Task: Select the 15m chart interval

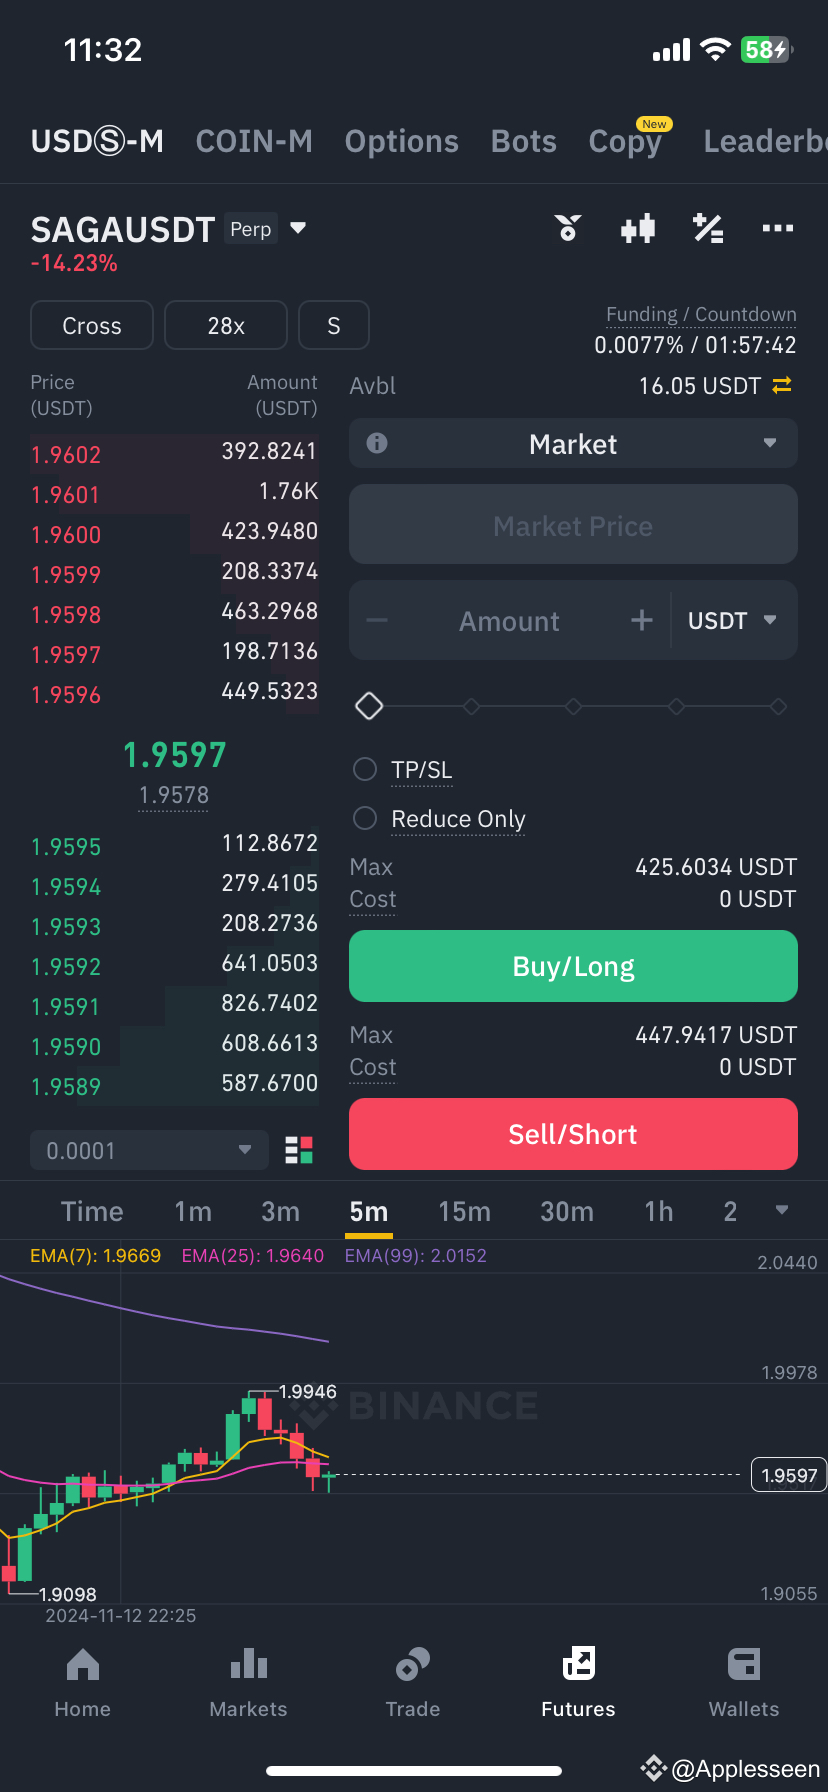Action: coord(465,1211)
